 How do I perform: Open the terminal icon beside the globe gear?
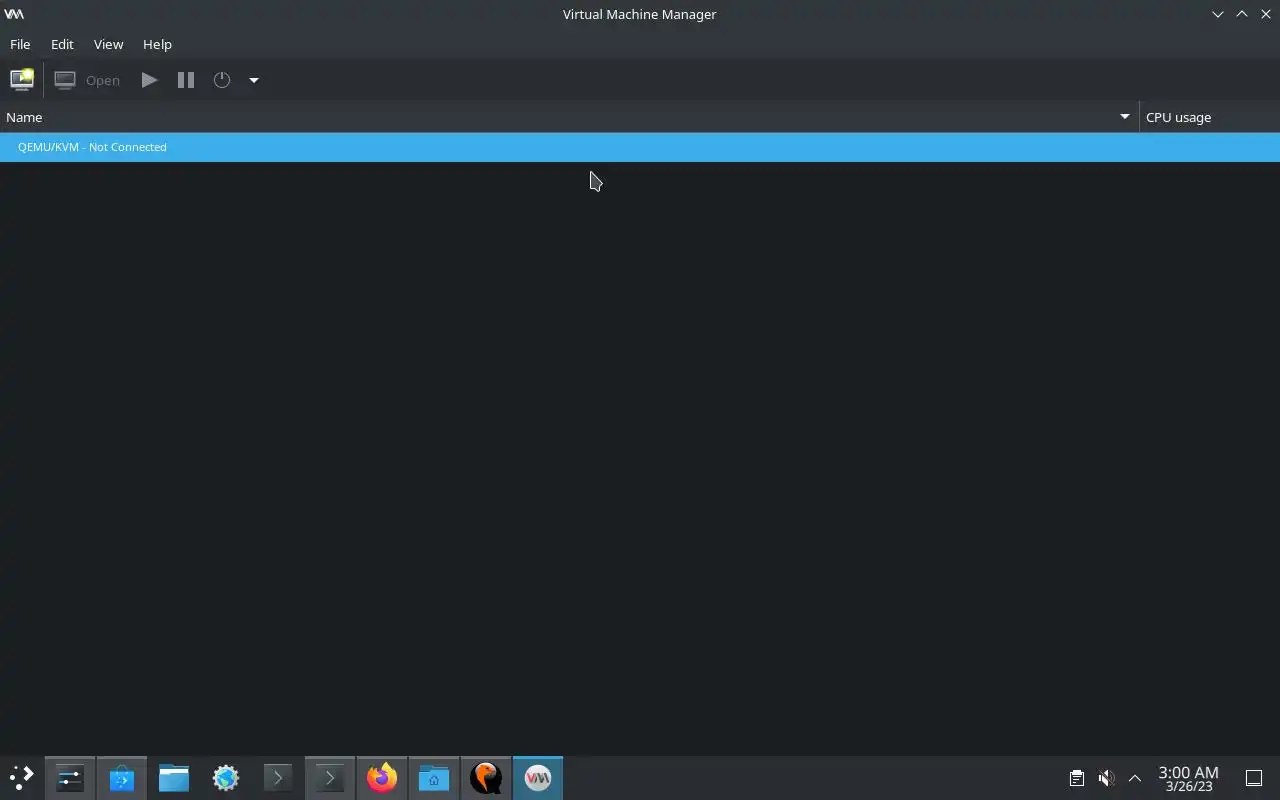[278, 778]
